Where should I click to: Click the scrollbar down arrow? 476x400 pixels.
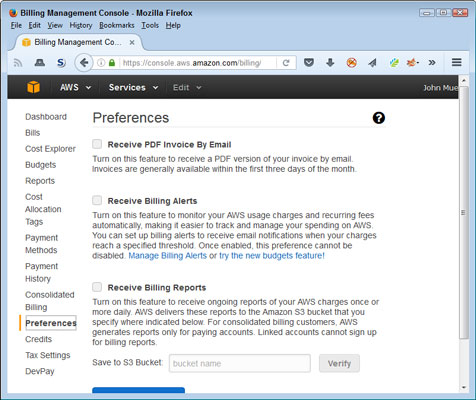pos(464,388)
